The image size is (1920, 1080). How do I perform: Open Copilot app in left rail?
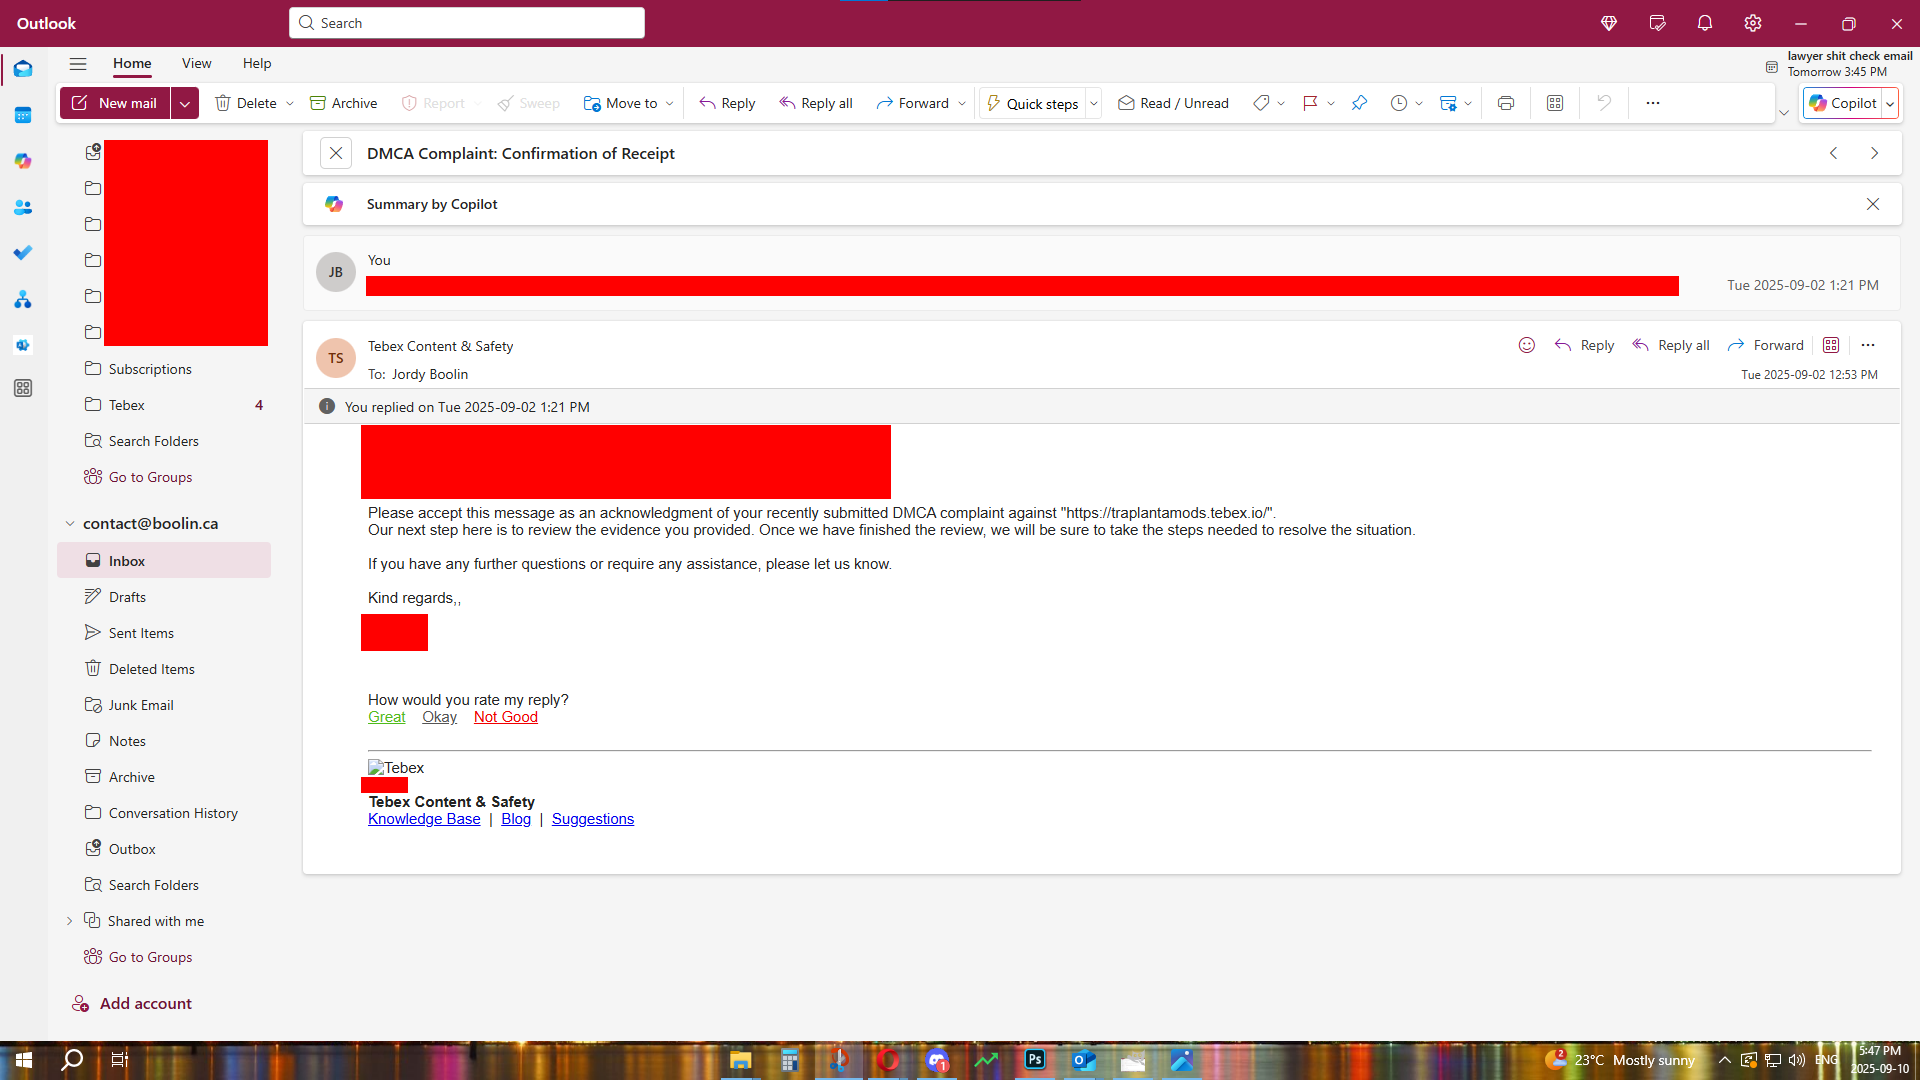[23, 161]
